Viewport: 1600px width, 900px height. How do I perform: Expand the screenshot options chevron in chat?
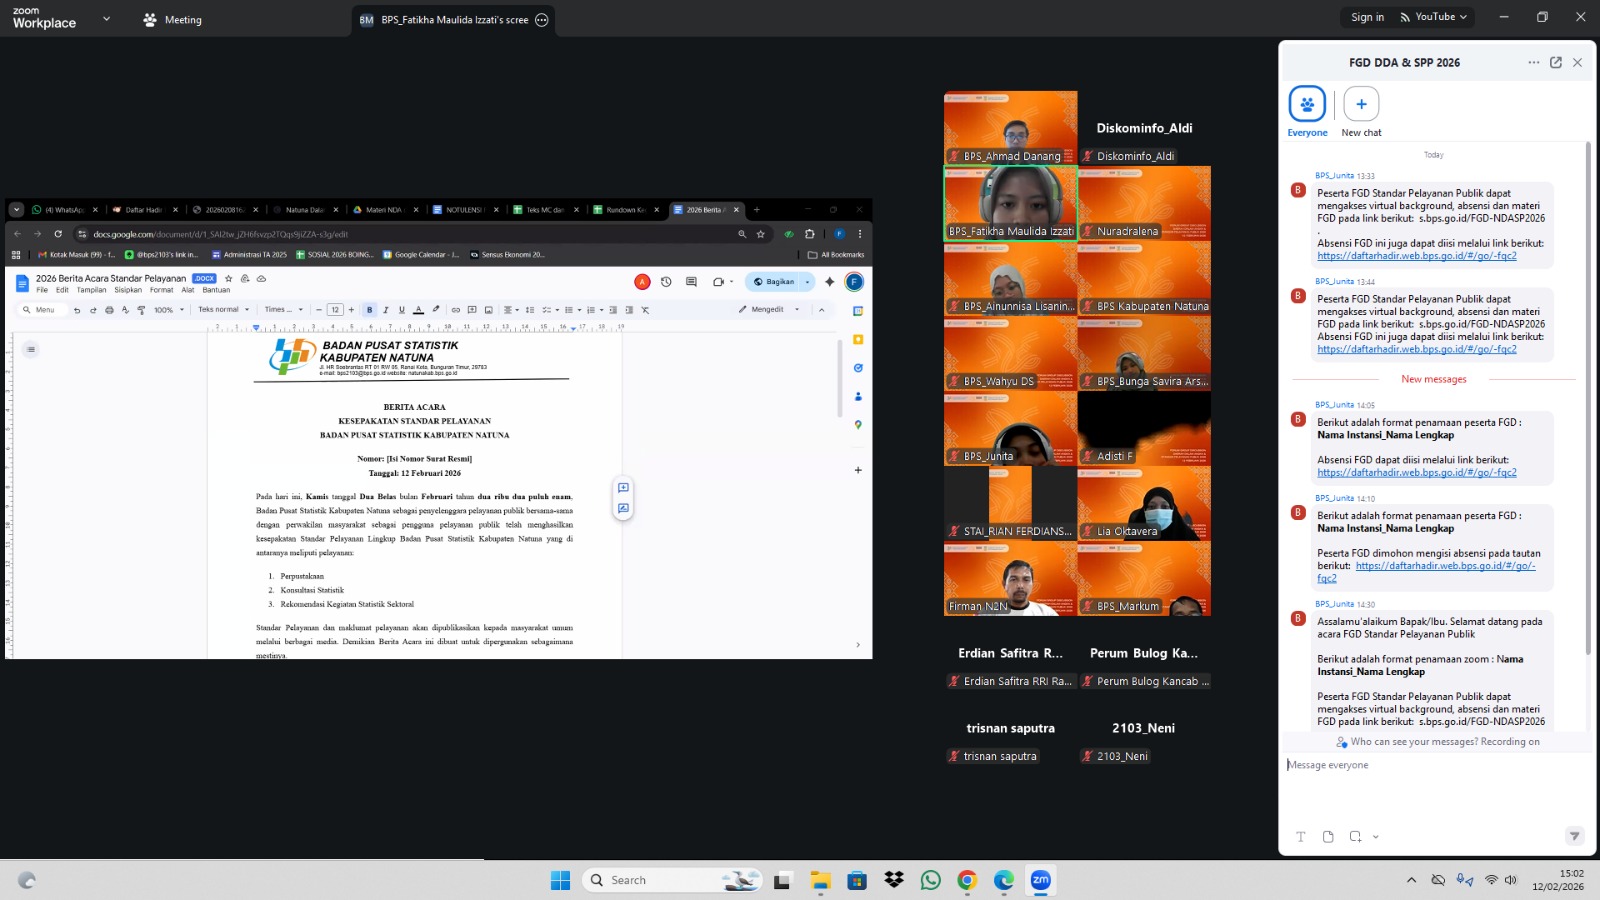point(1376,837)
